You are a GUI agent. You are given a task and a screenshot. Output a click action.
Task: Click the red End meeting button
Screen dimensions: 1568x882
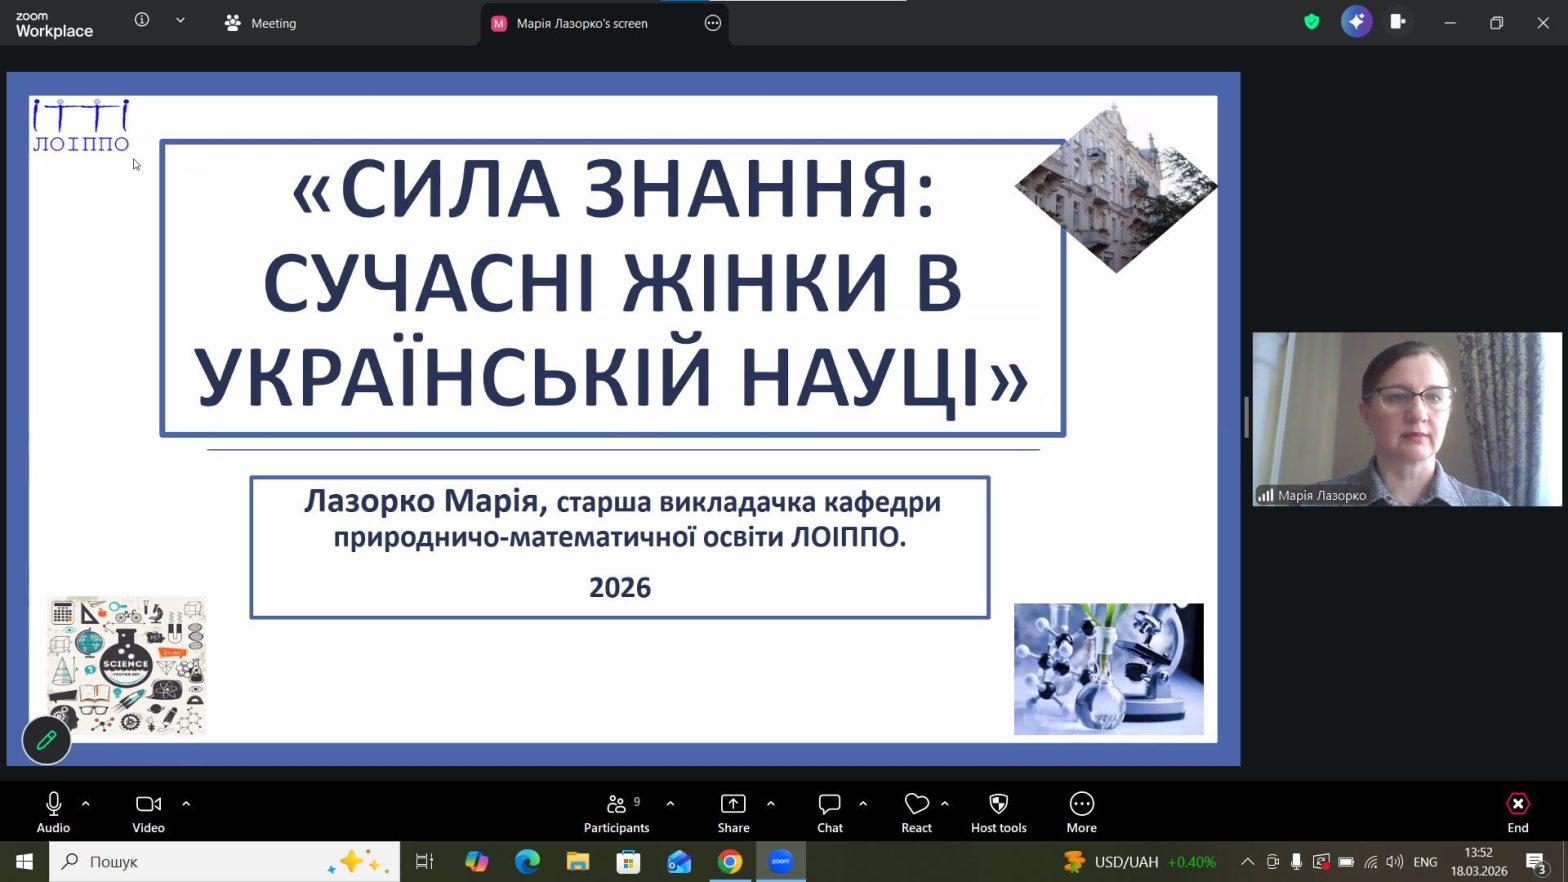[x=1517, y=812]
